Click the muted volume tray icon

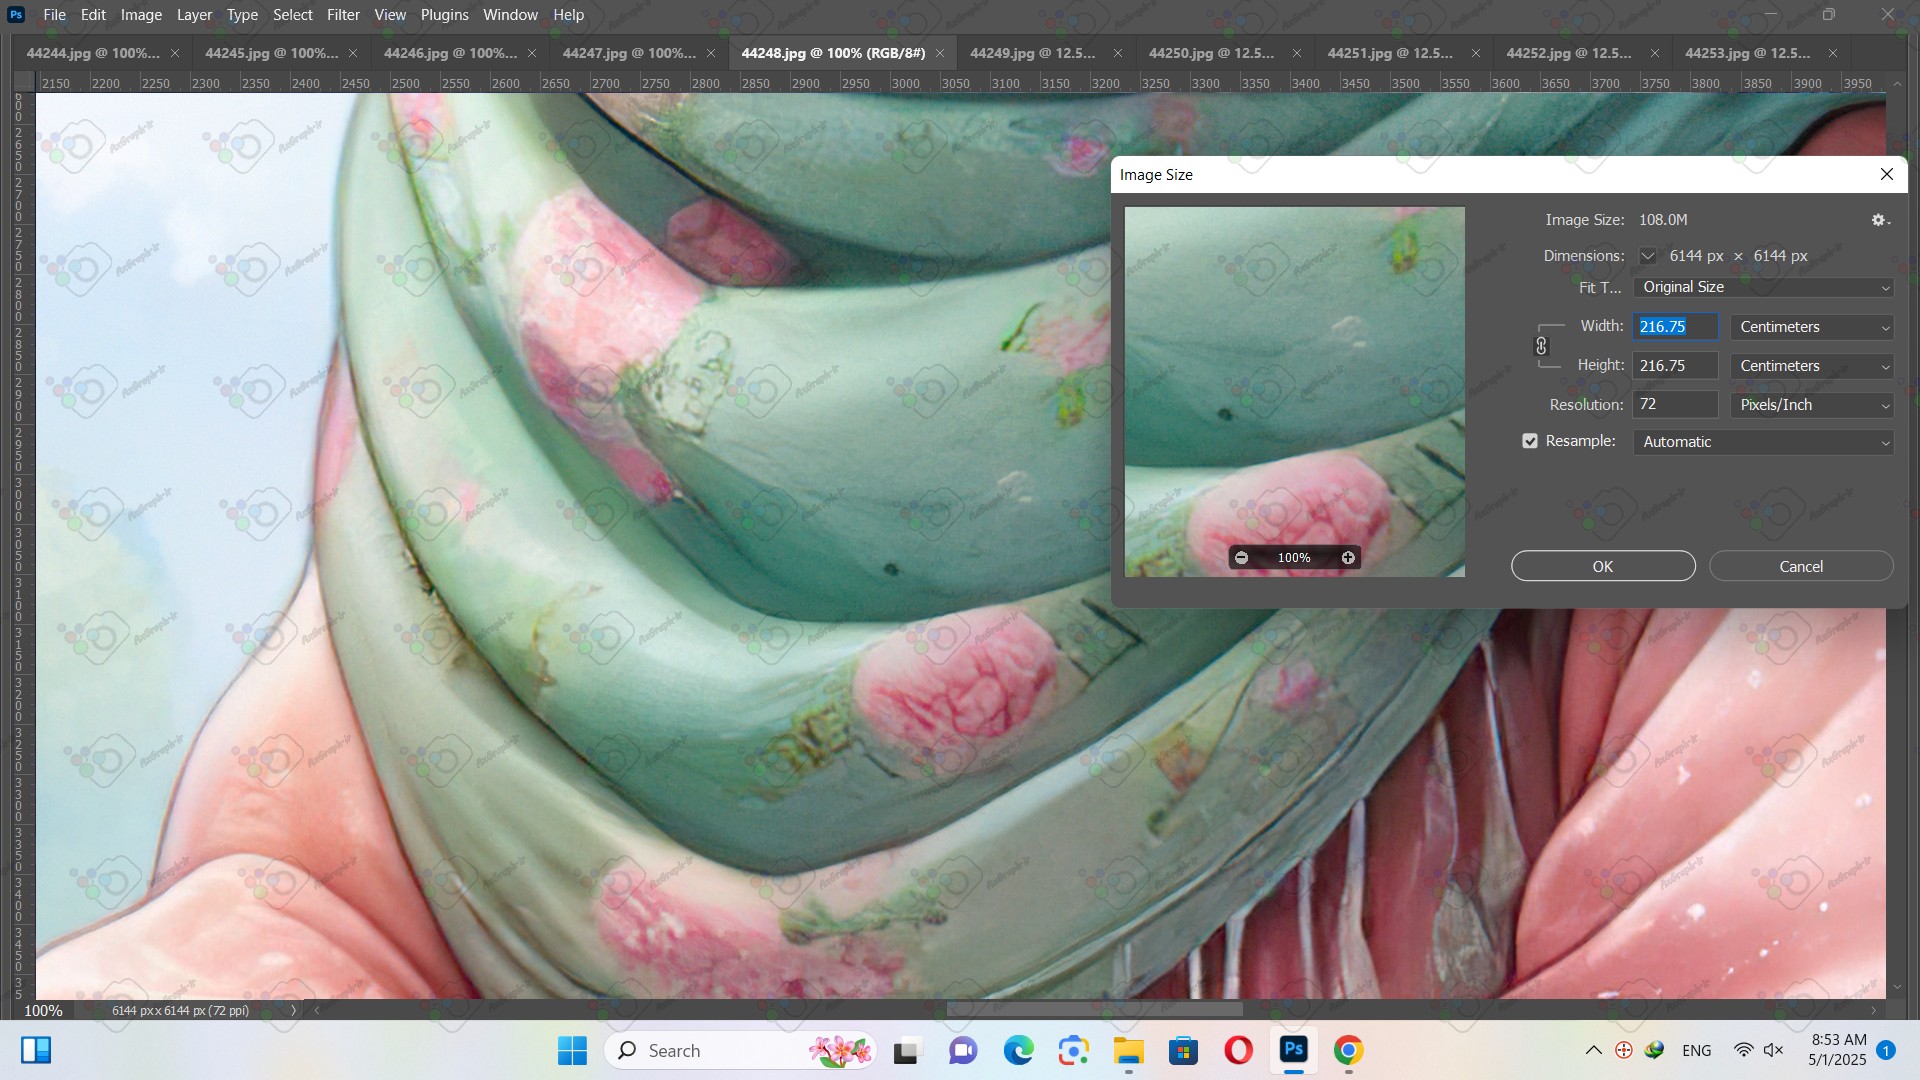pyautogui.click(x=1774, y=1050)
